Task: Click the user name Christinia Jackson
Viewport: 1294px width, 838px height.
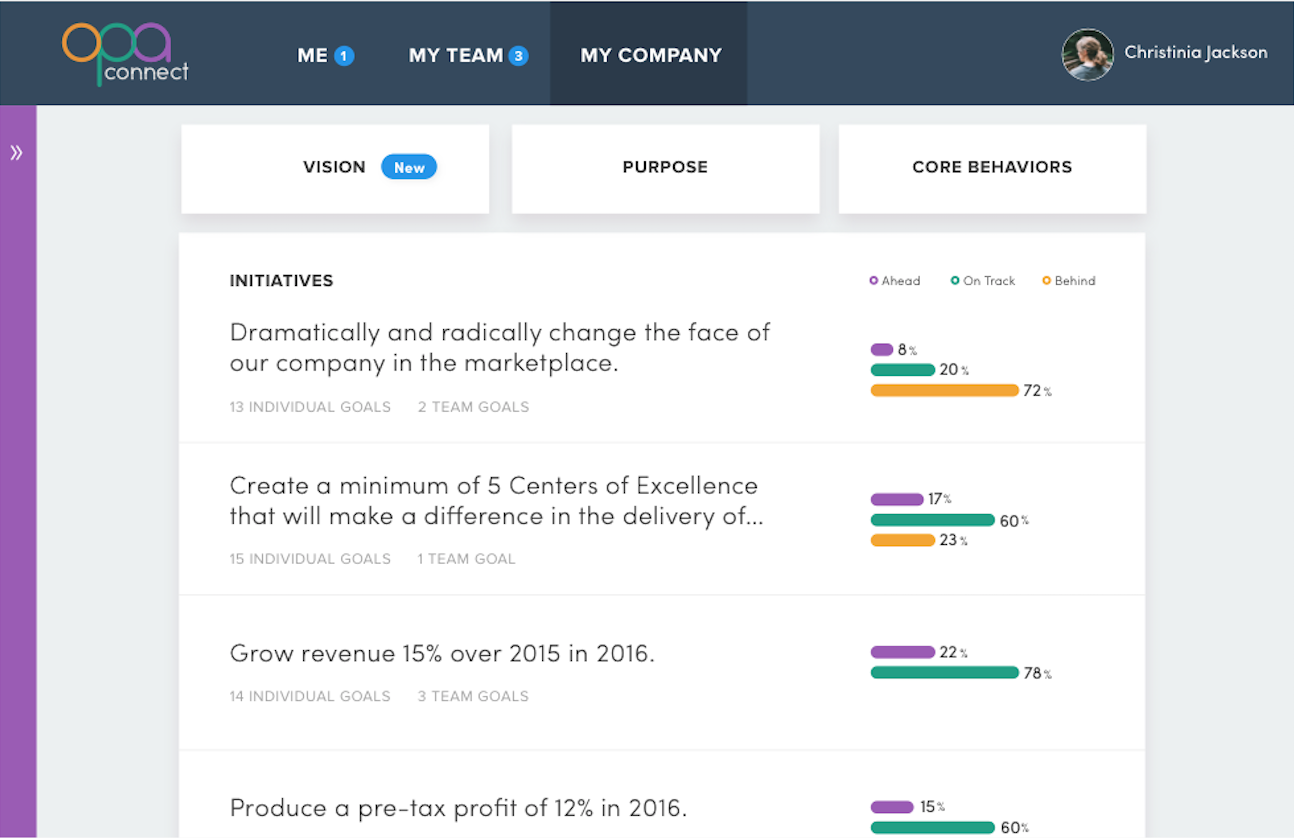Action: click(x=1195, y=52)
